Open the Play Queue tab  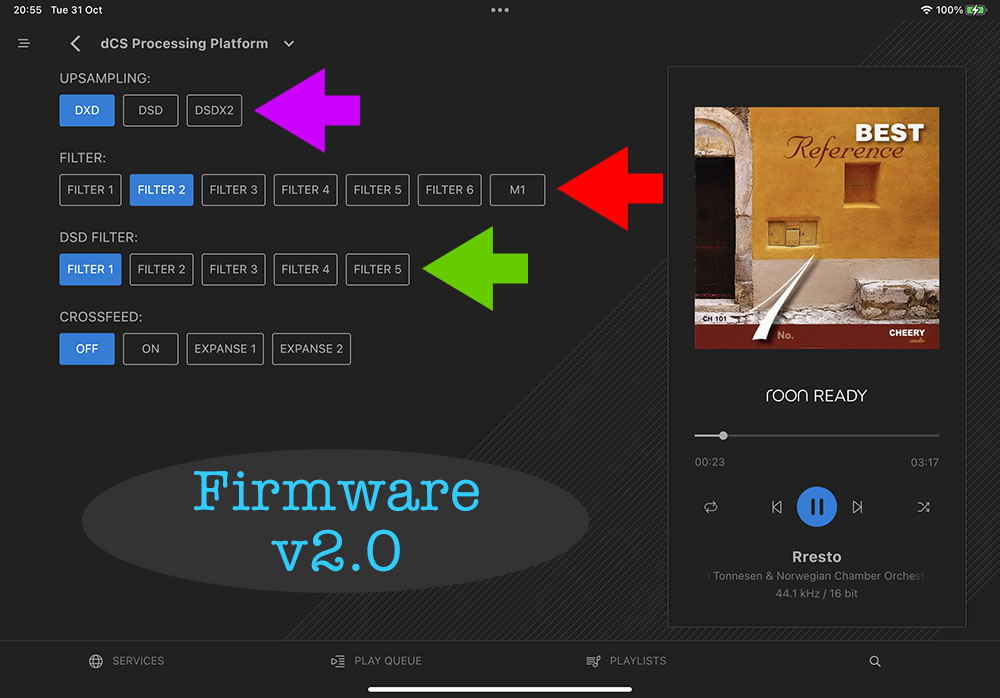click(376, 661)
